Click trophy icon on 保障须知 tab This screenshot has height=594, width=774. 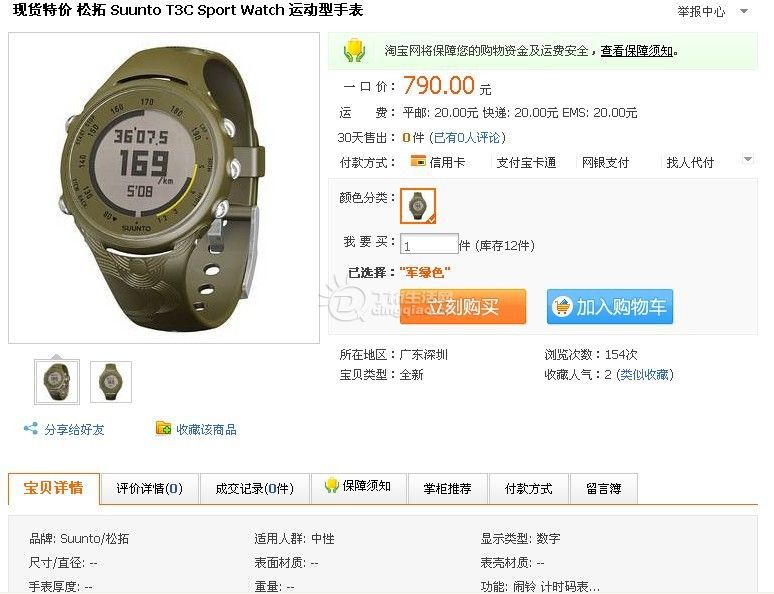point(332,486)
